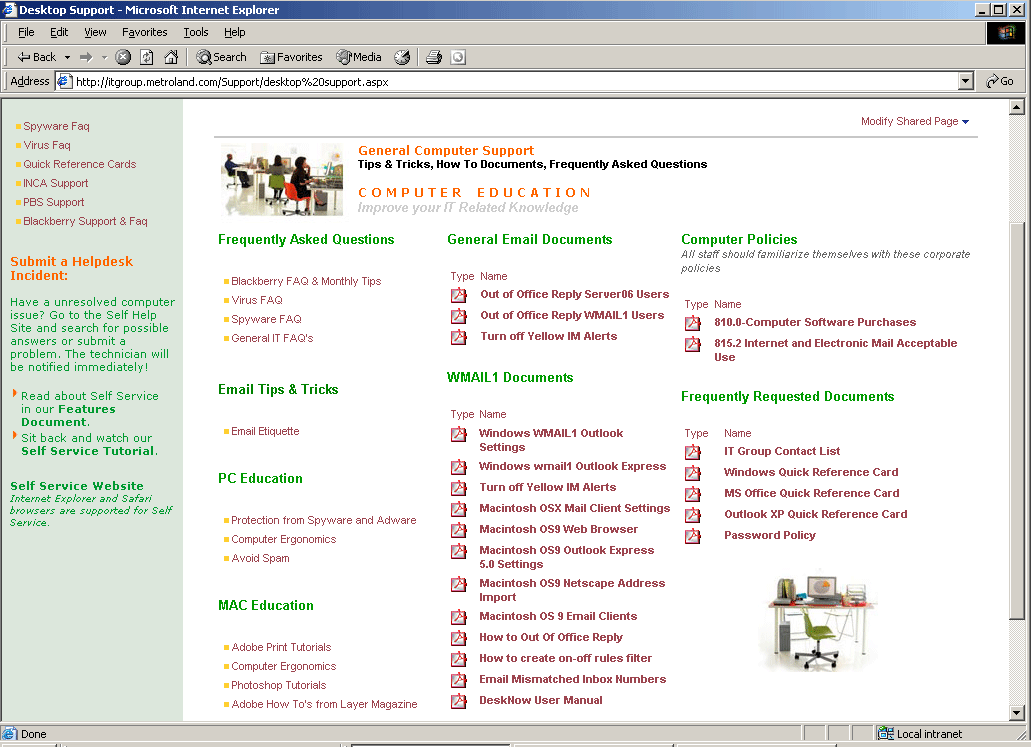Go back with the Back arrow button
Screen dimensions: 1031x747
pyautogui.click(x=36, y=57)
